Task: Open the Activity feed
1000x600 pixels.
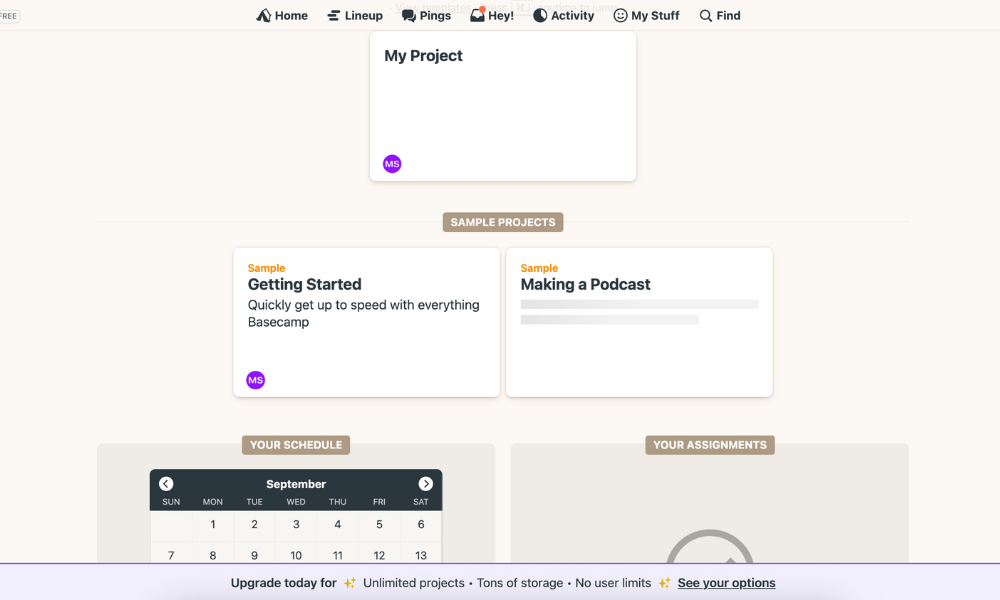Action: (x=563, y=16)
